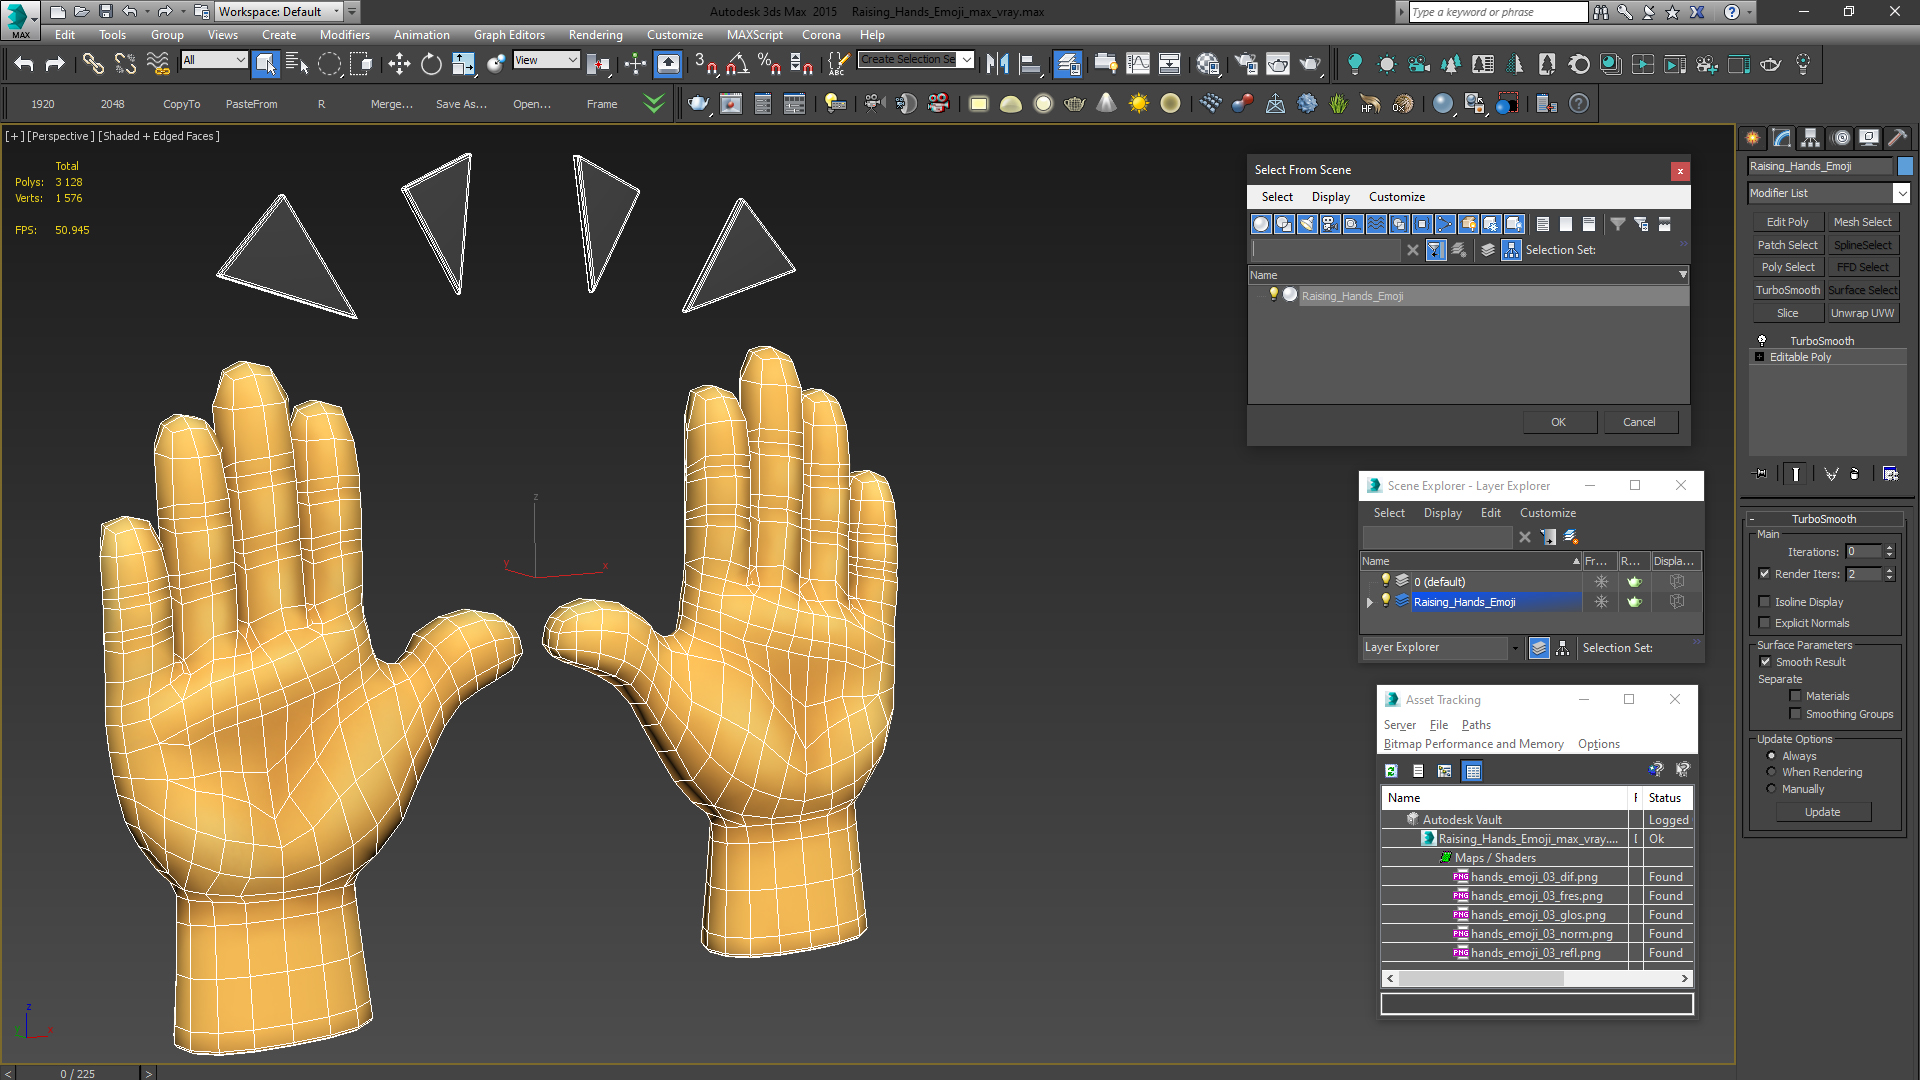Select the Move transform tool
The height and width of the screenshot is (1080, 1920).
[399, 65]
